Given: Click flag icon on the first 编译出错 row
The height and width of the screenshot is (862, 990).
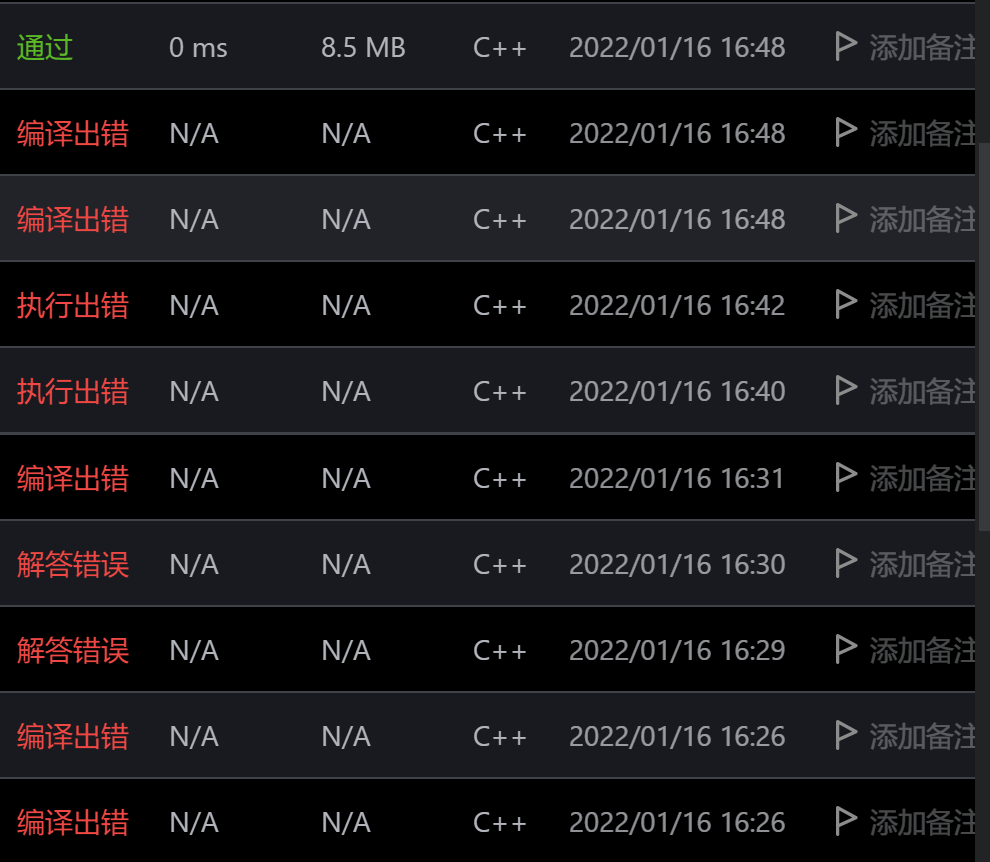Looking at the screenshot, I should (846, 132).
